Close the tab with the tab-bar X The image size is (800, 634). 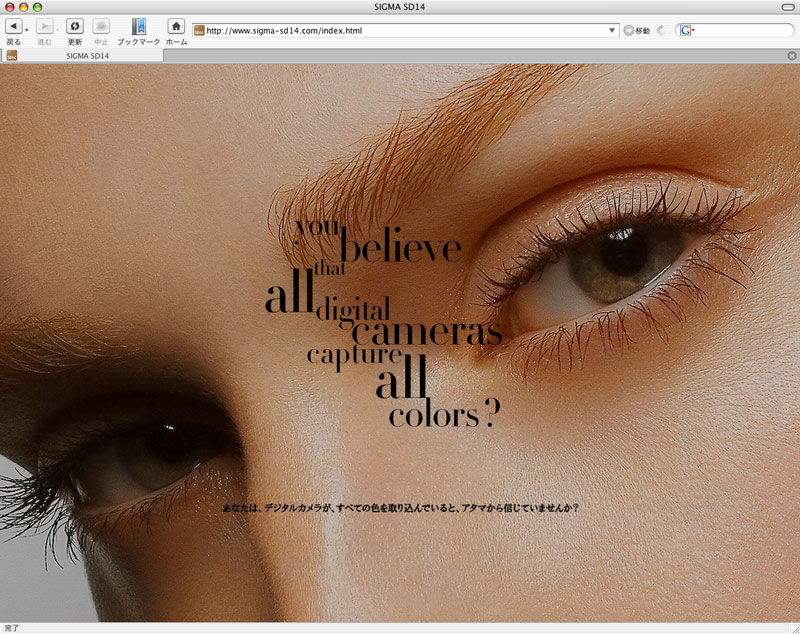791,56
